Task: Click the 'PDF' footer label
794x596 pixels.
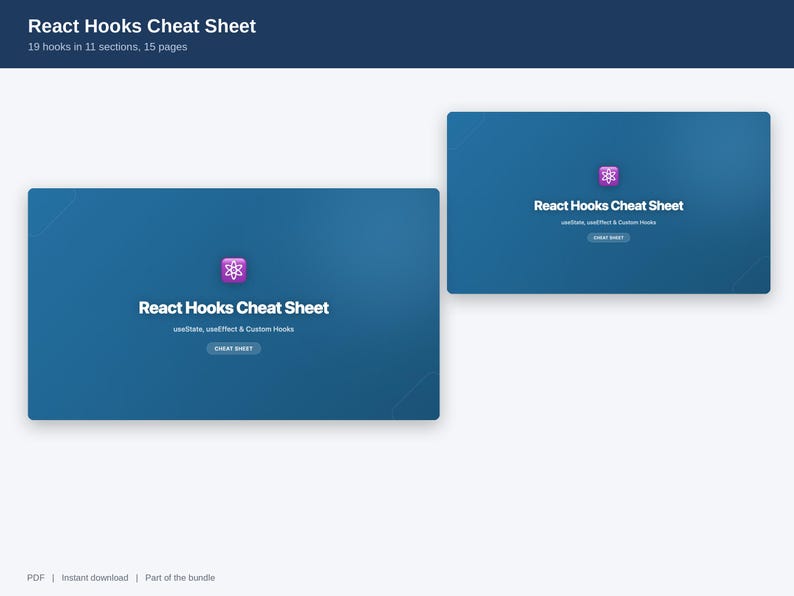Action: click(35, 578)
